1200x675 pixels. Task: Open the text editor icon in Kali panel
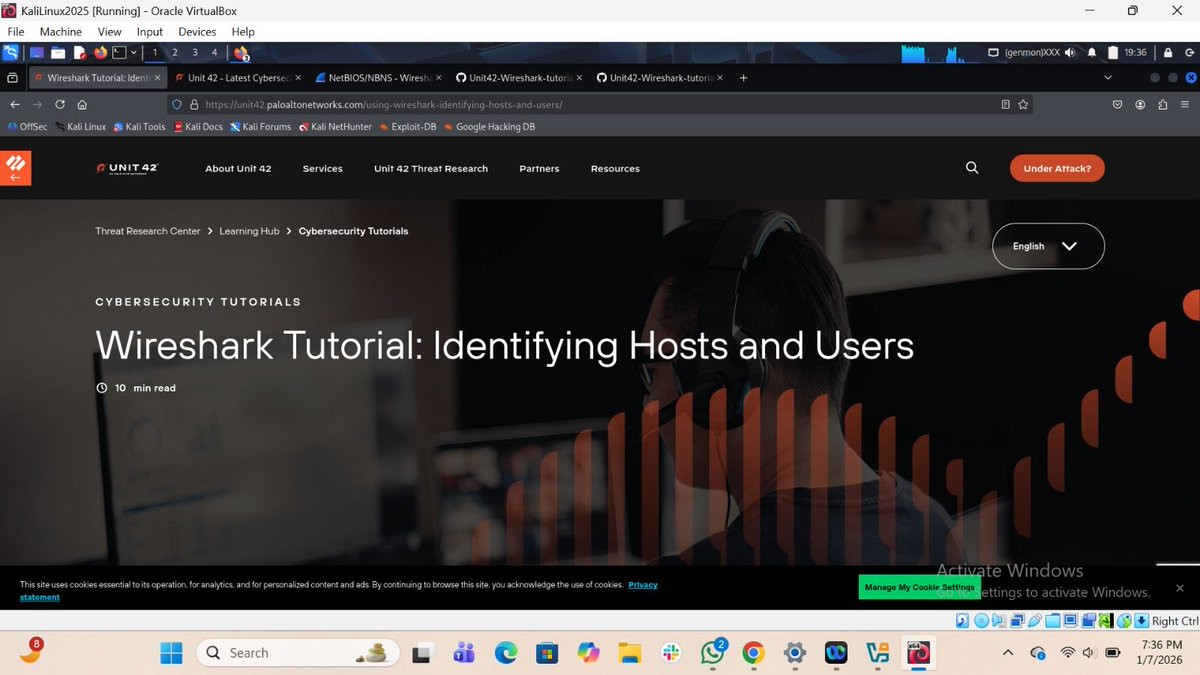pyautogui.click(x=80, y=52)
